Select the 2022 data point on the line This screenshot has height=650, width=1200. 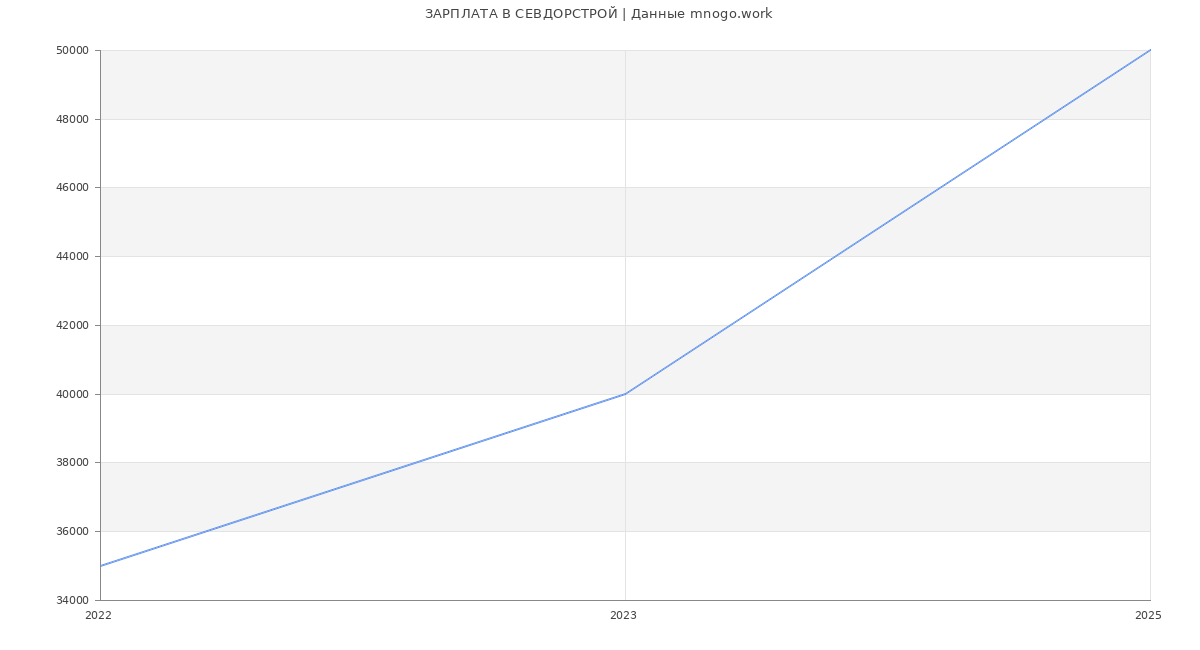coord(101,566)
